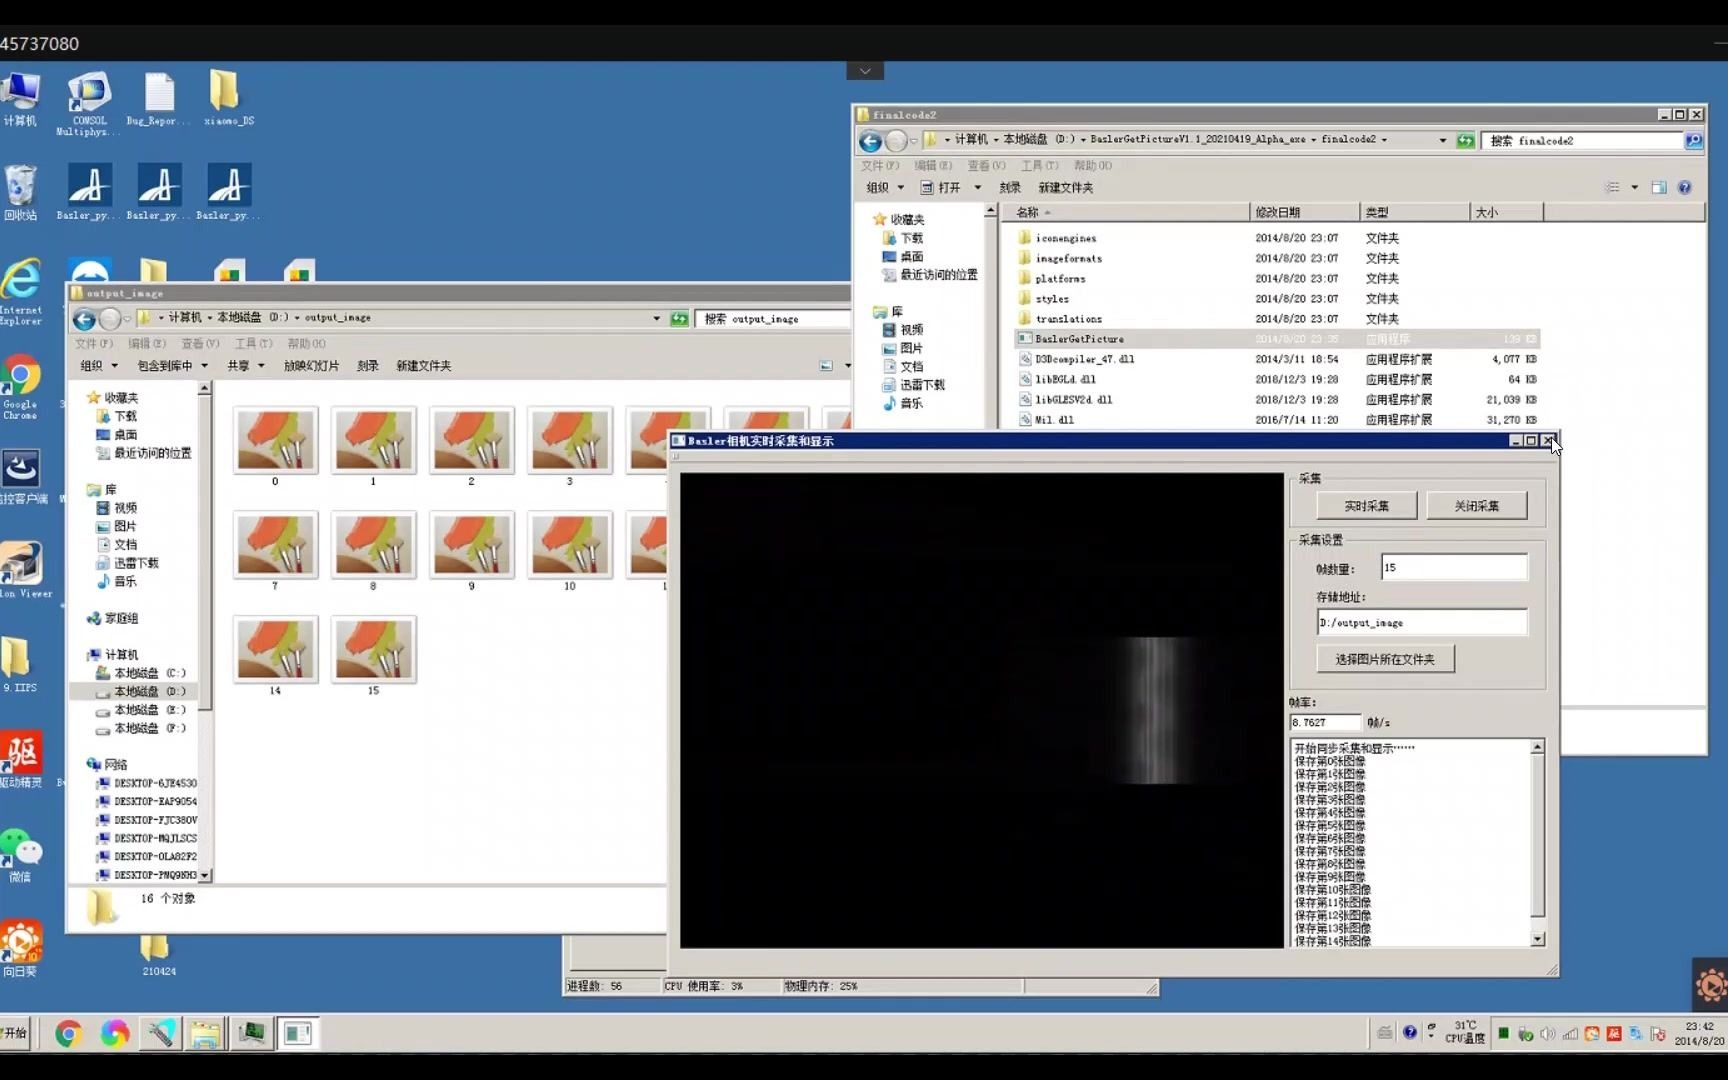Image resolution: width=1728 pixels, height=1080 pixels.
Task: Click the 选择图片所在文件夹 button
Action: (x=1385, y=659)
